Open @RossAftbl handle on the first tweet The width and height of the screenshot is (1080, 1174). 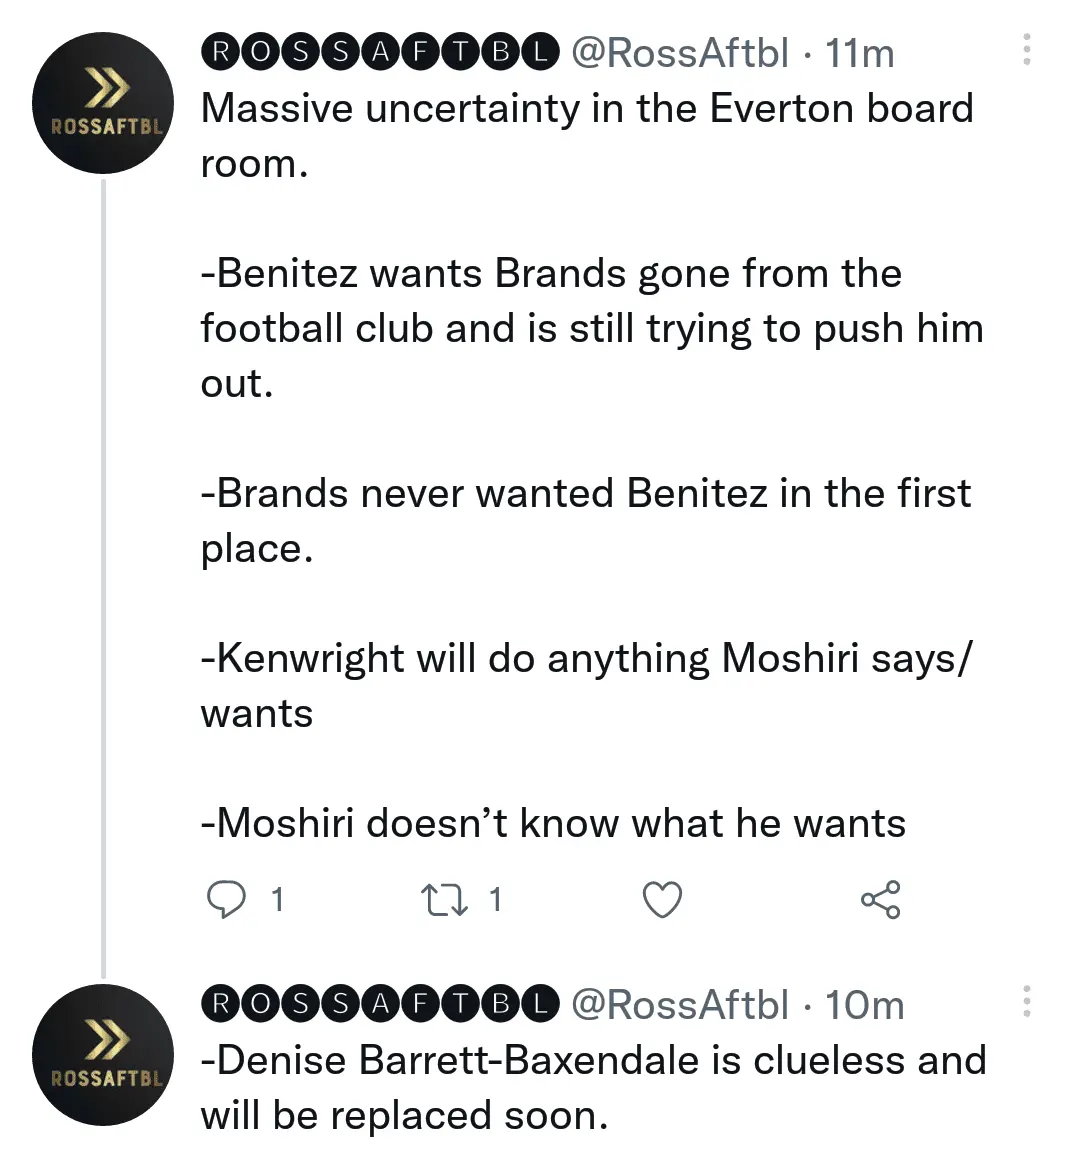point(679,53)
